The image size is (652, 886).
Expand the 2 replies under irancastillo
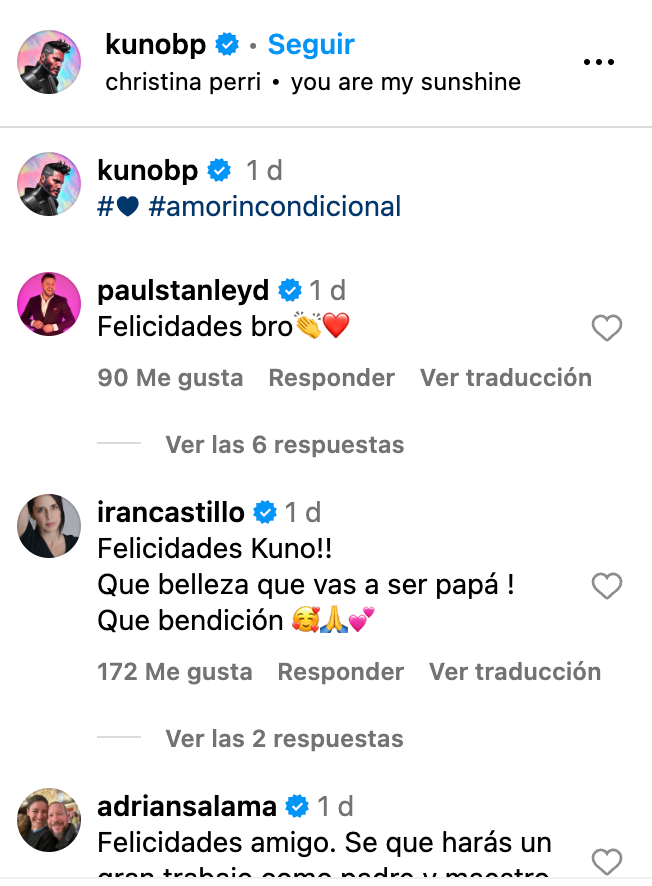[x=284, y=739]
